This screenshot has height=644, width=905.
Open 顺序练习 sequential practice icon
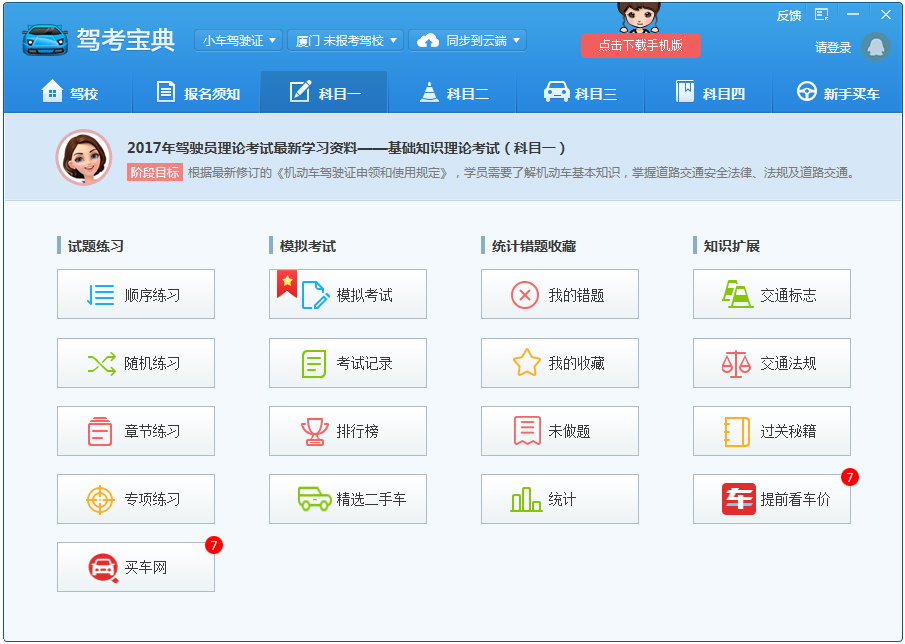click(101, 295)
